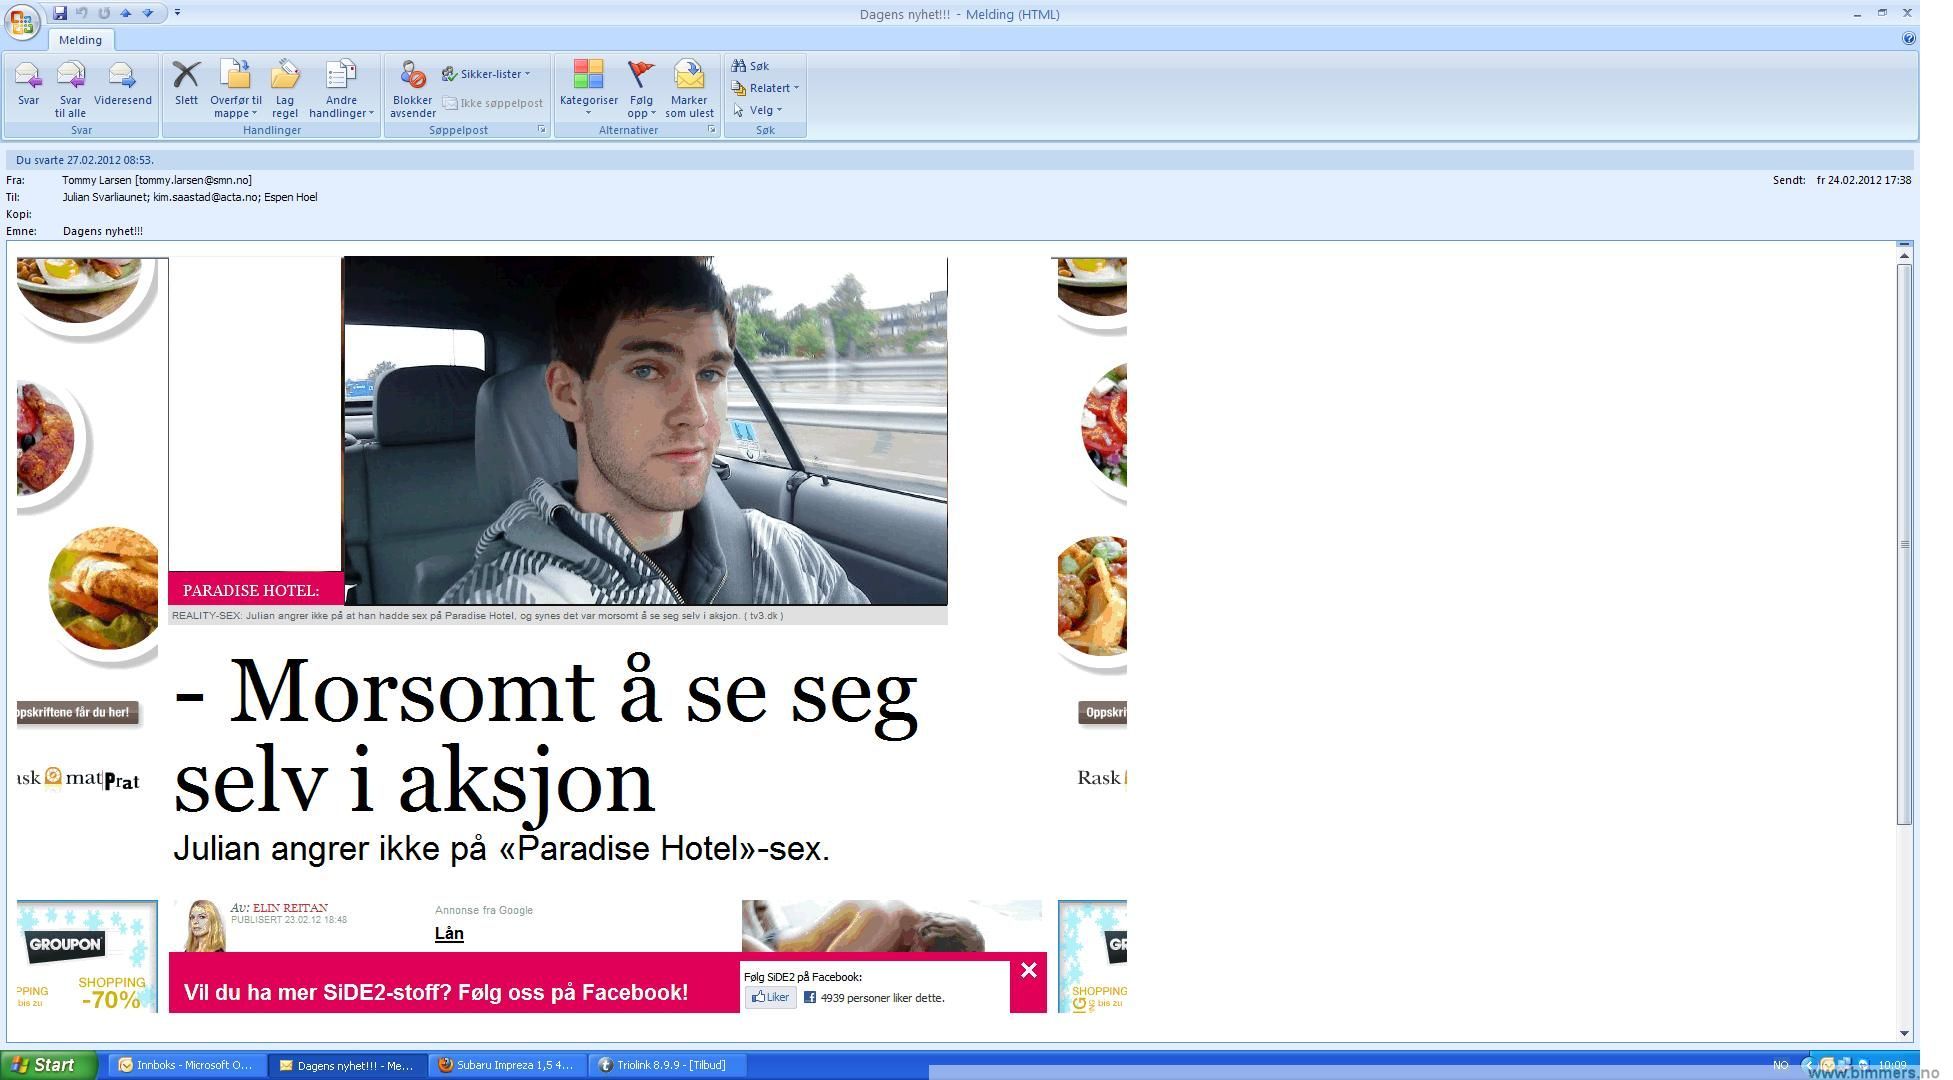The width and height of the screenshot is (1953, 1080).
Task: Click NO language indicator in tray
Action: [x=1781, y=1065]
